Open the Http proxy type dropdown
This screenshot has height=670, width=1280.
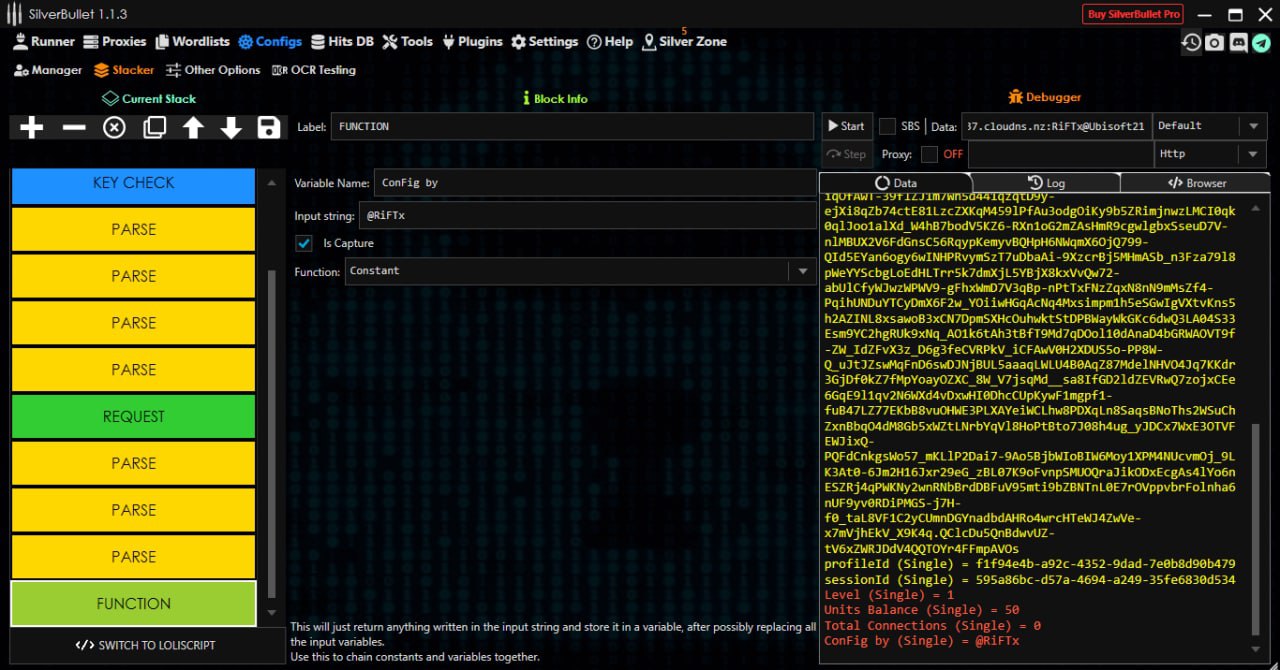tap(1252, 154)
